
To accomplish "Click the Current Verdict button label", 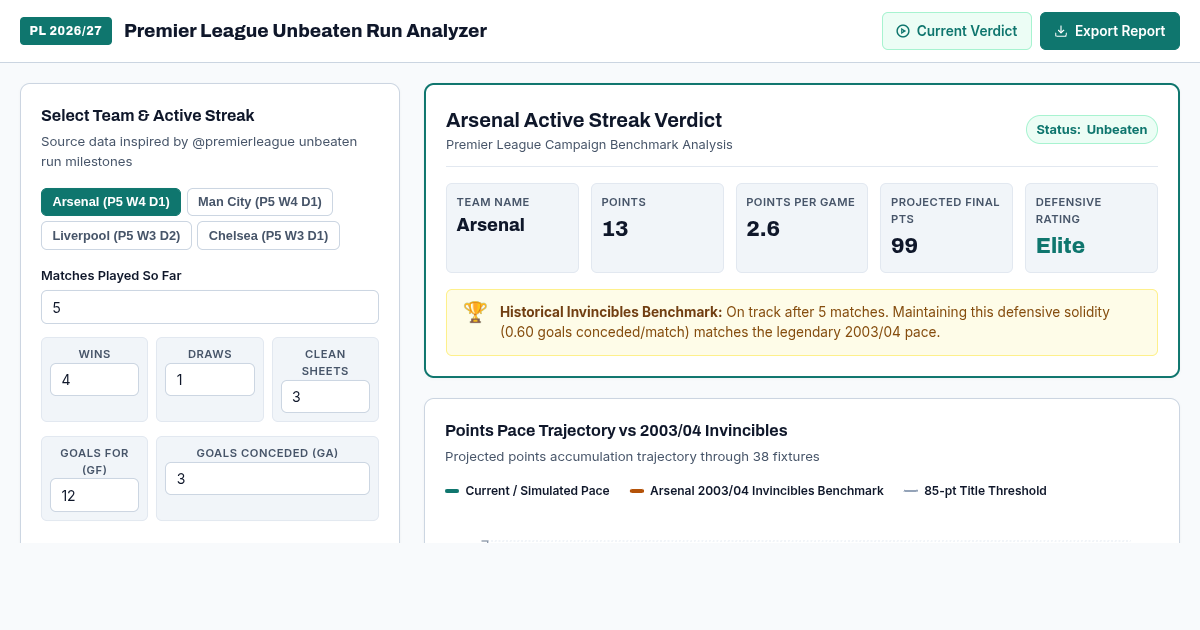I will 967,31.
